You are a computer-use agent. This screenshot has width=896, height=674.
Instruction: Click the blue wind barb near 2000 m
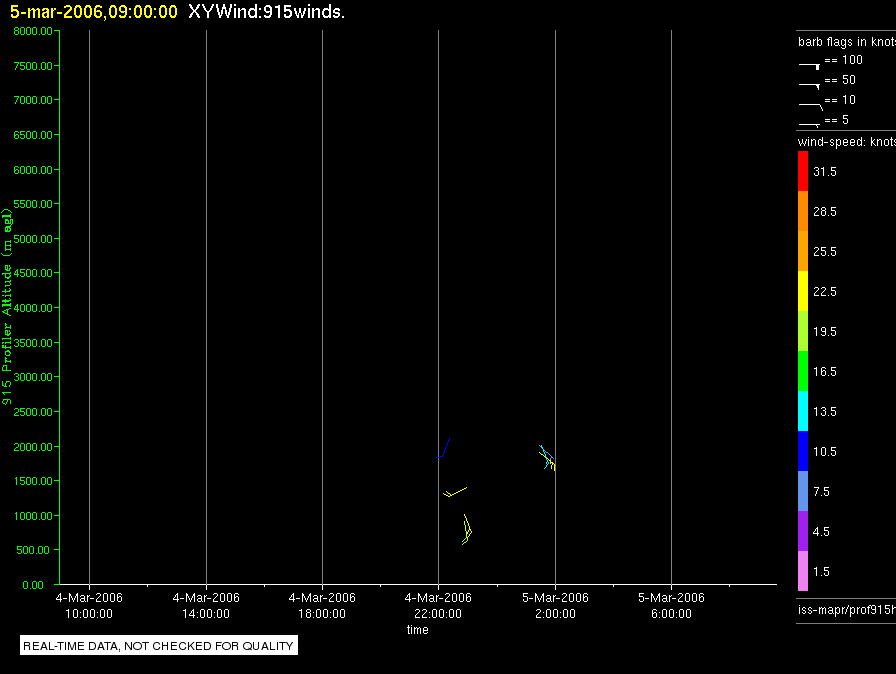click(x=444, y=448)
